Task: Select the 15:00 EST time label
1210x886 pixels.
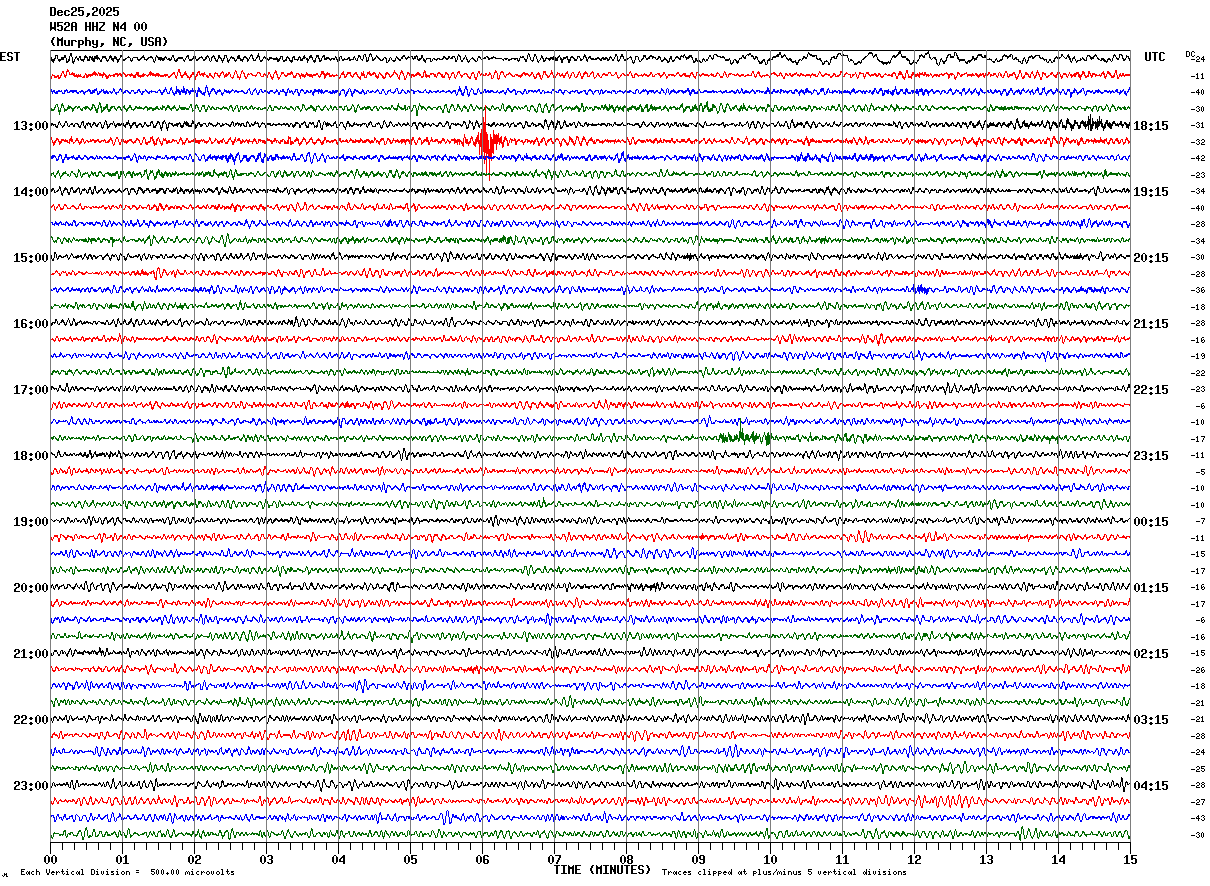Action: pyautogui.click(x=30, y=258)
